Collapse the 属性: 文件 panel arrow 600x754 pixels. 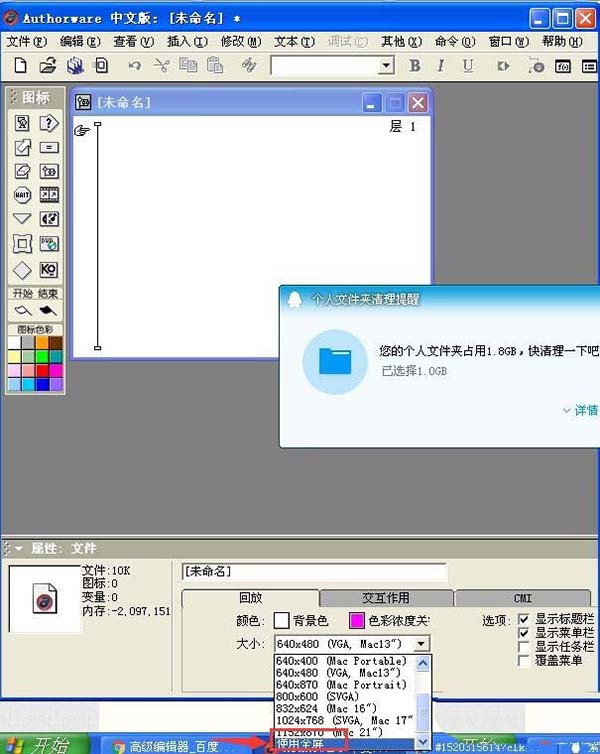(19, 548)
